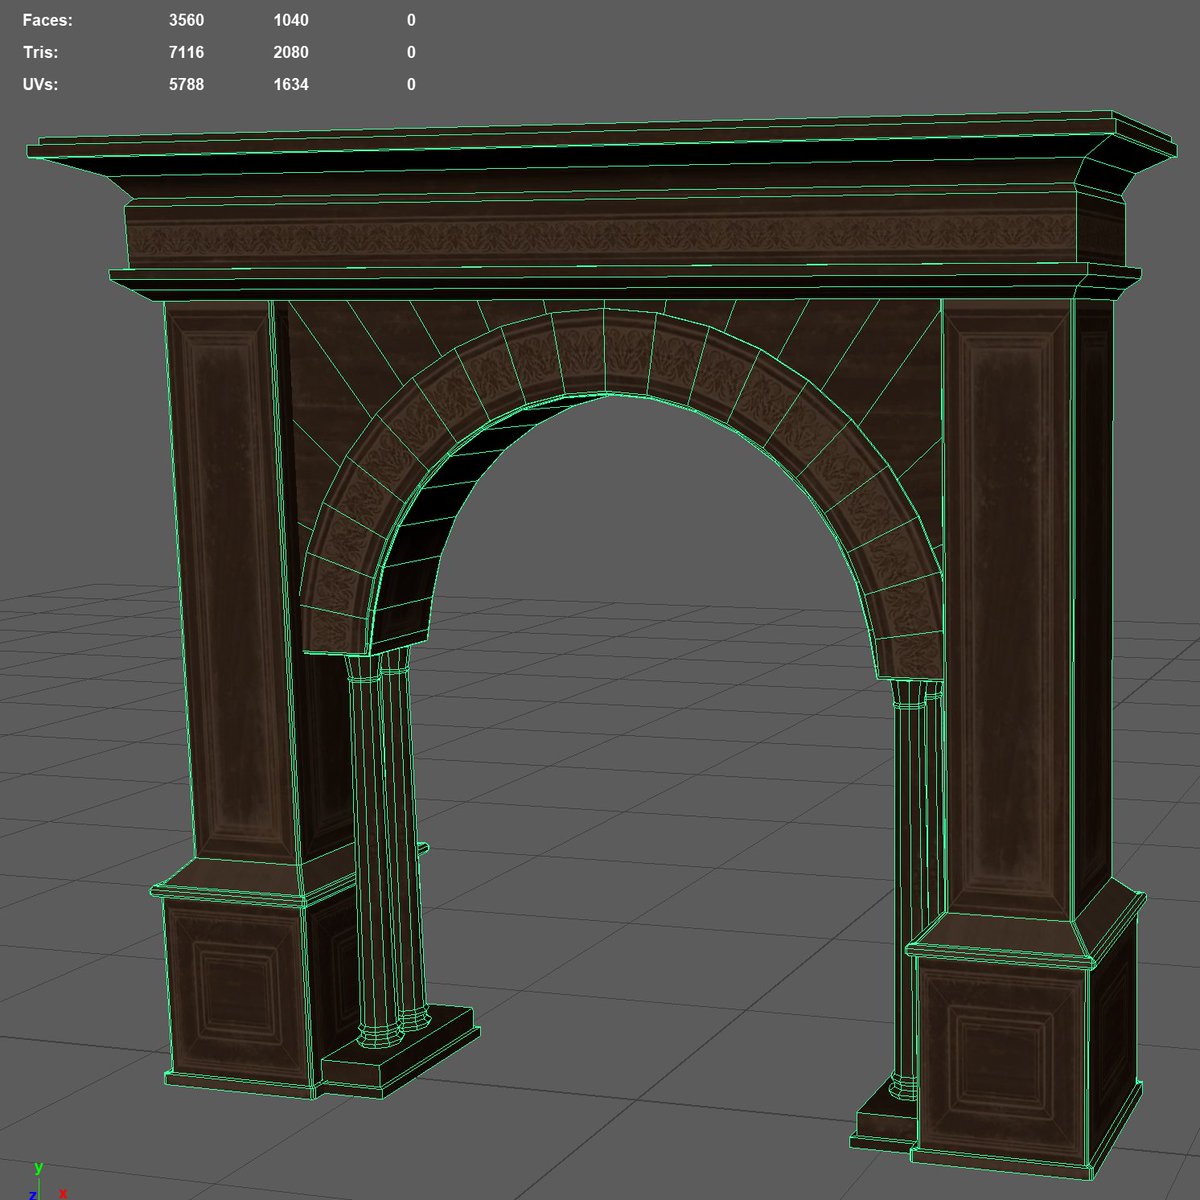Screen dimensions: 1200x1200
Task: Click the "Faces:" heads-up display label
Action: point(47,20)
